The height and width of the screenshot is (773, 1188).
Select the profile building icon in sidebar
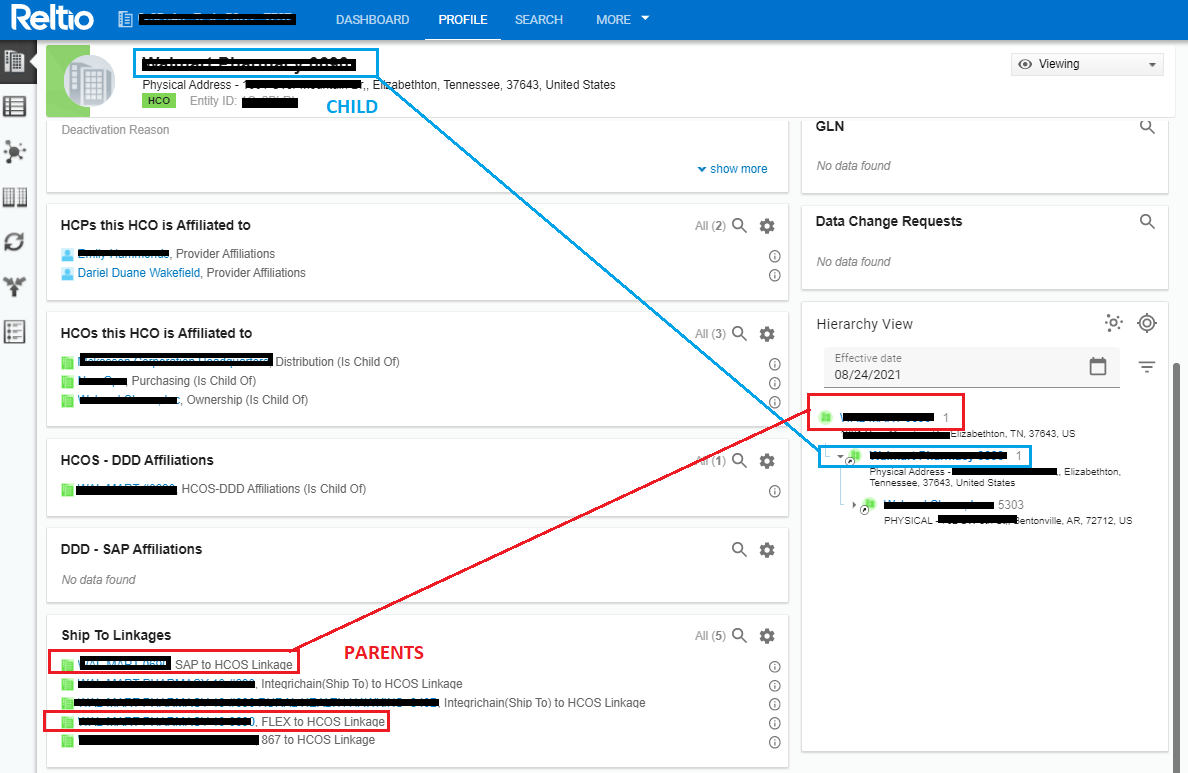coord(14,62)
